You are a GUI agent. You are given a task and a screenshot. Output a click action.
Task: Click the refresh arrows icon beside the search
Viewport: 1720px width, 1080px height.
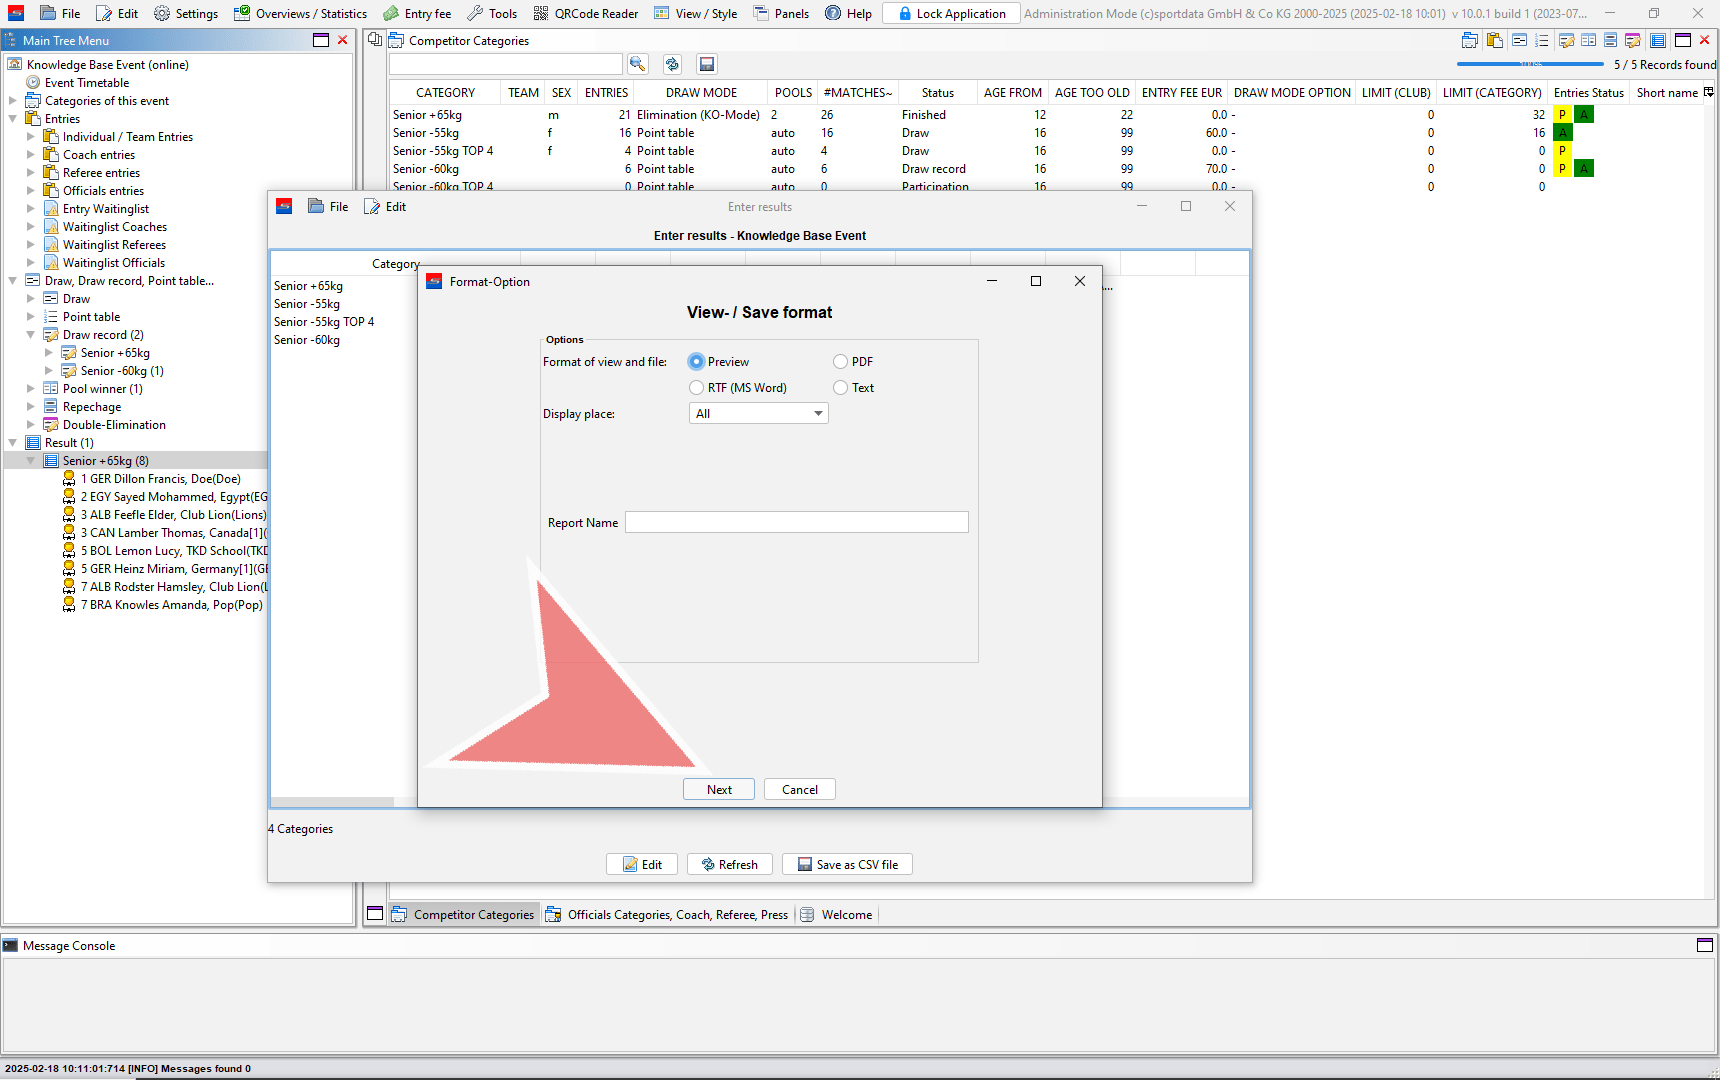(x=672, y=64)
